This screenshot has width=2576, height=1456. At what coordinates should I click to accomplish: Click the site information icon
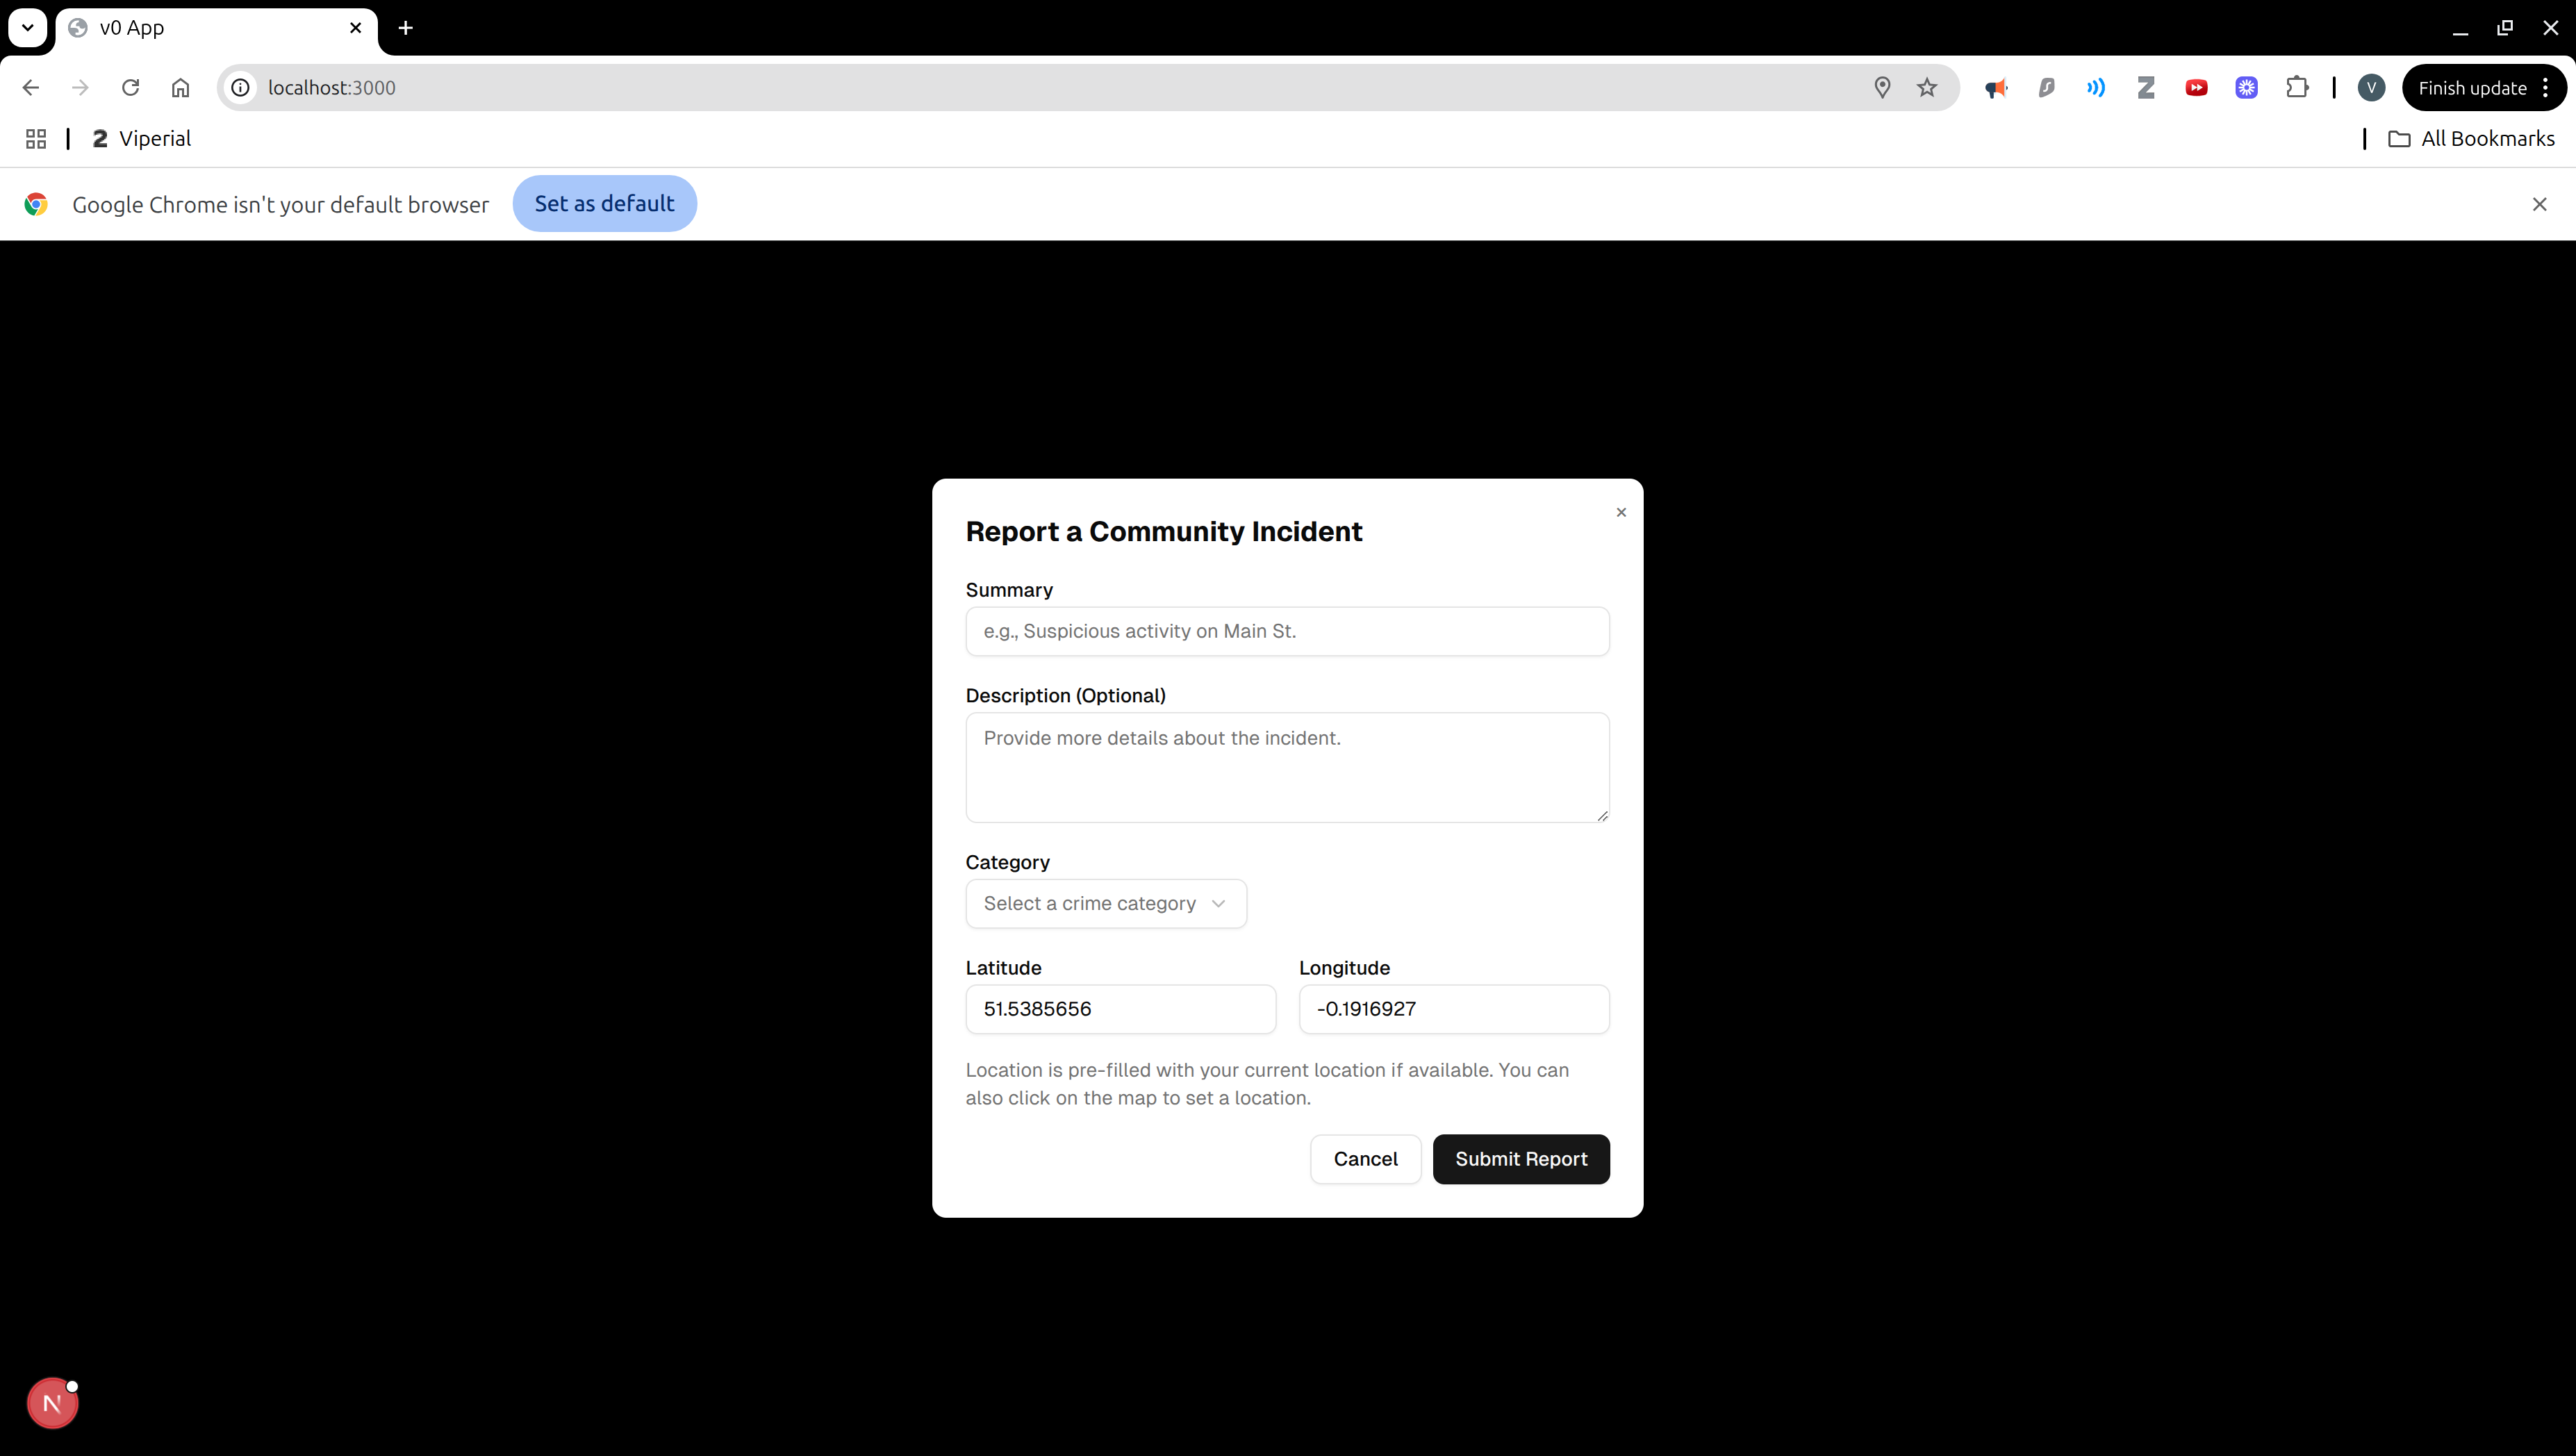(241, 88)
